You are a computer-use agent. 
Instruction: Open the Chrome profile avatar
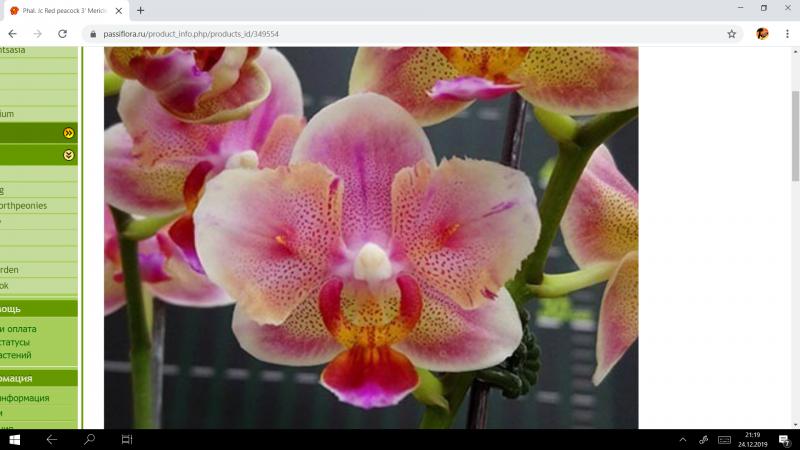click(762, 33)
